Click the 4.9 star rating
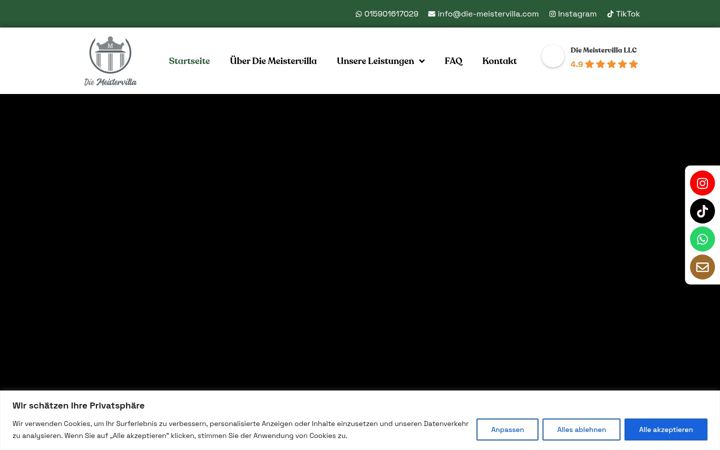Viewport: 720px width, 450px height. tap(604, 64)
